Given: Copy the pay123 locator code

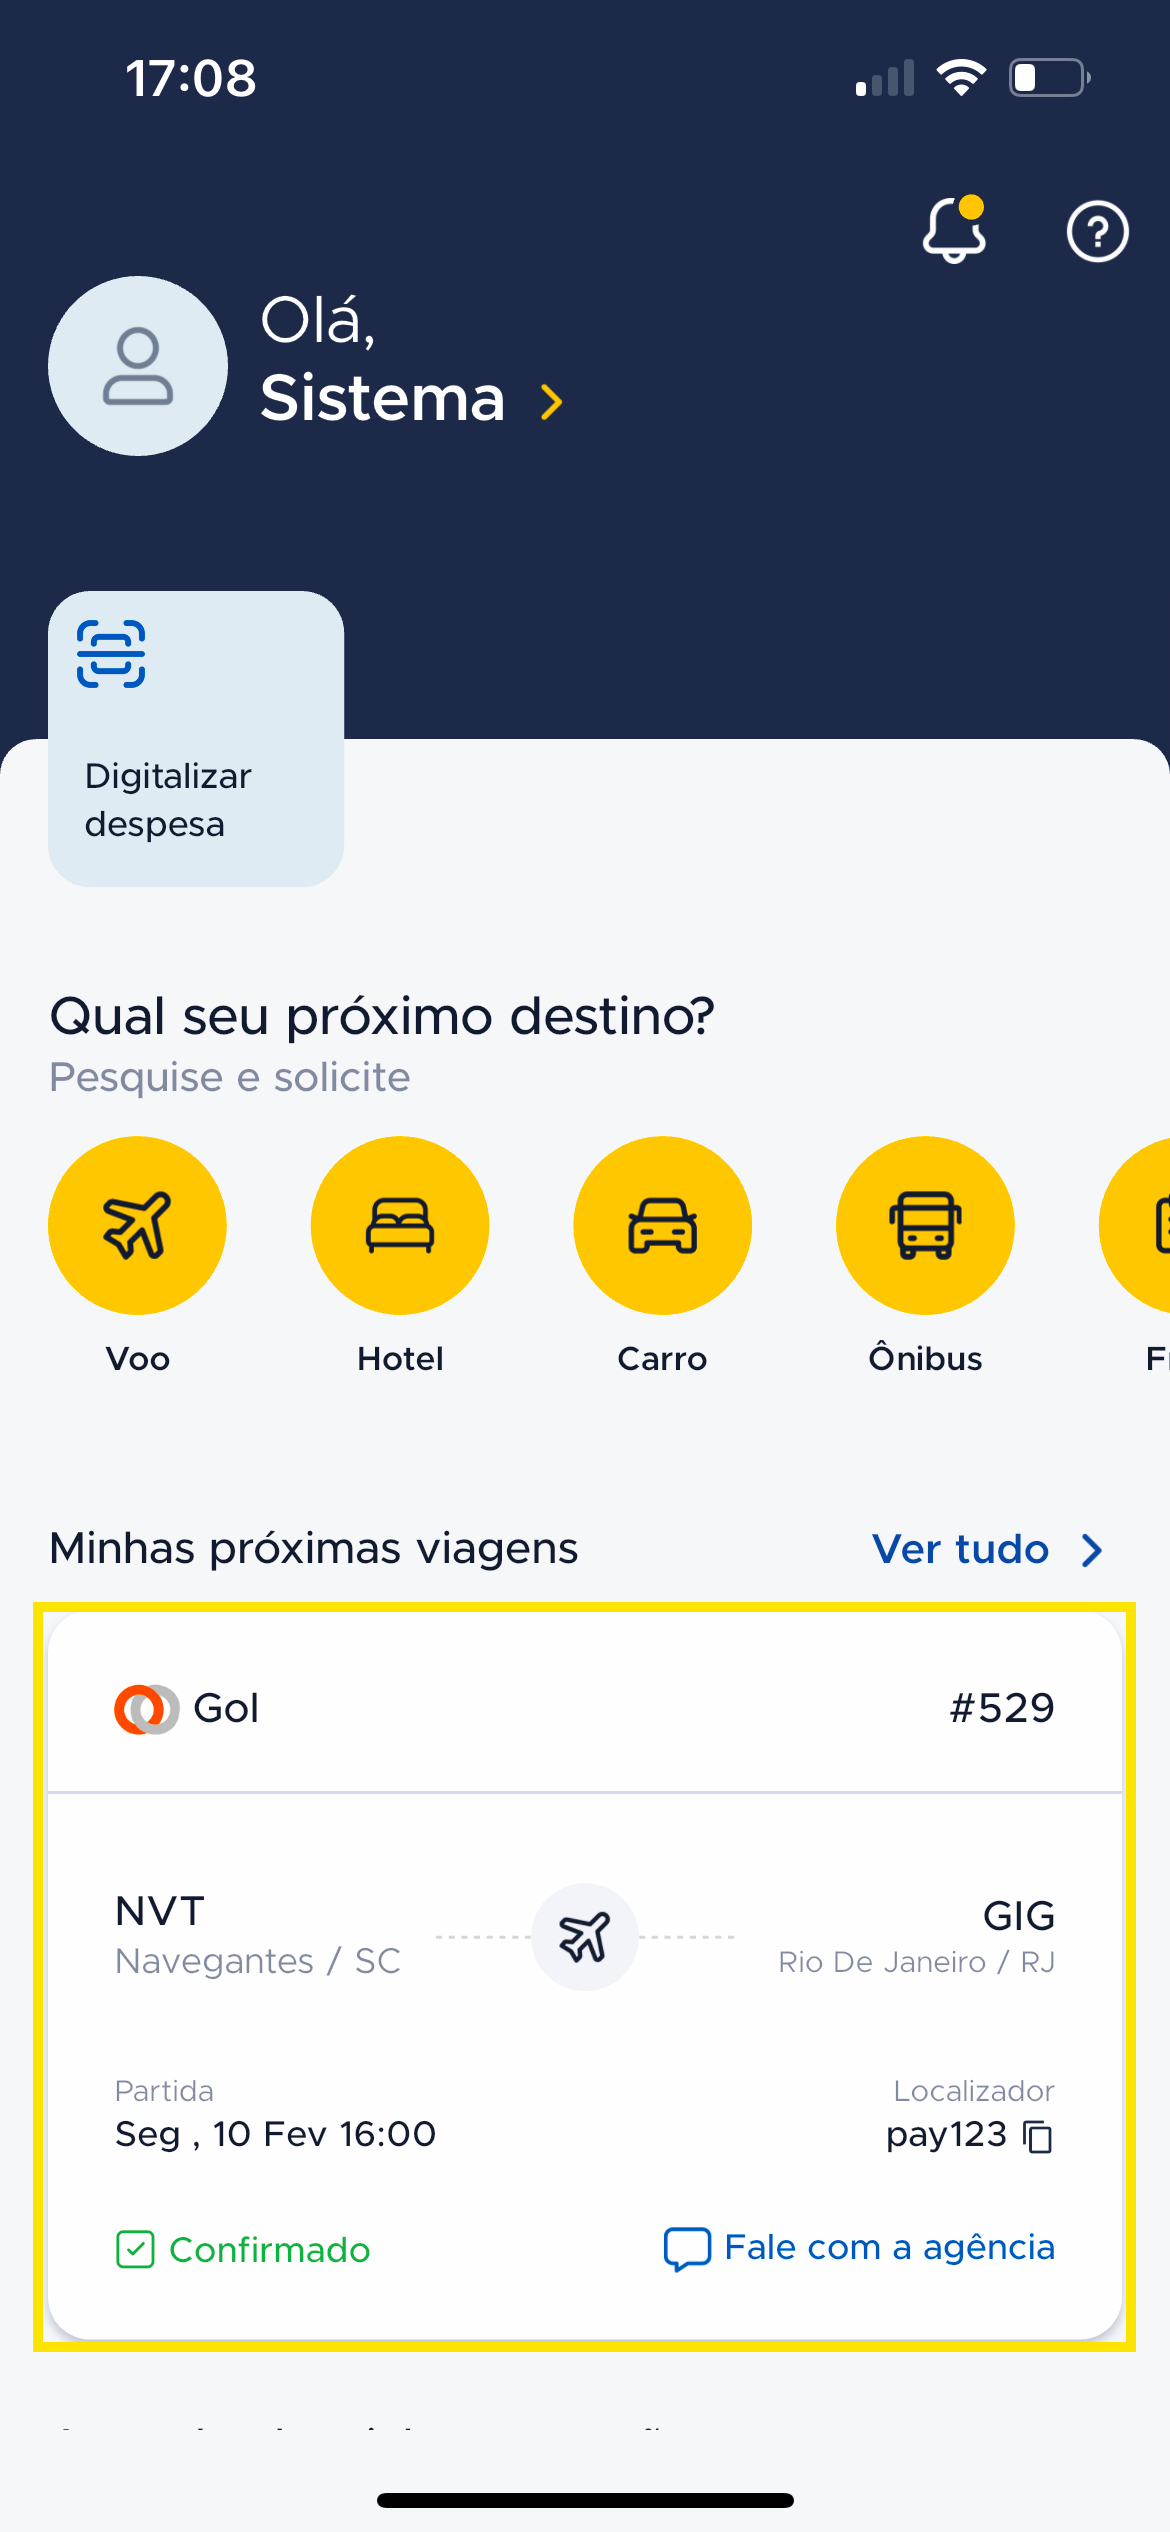Looking at the screenshot, I should pos(1038,2136).
